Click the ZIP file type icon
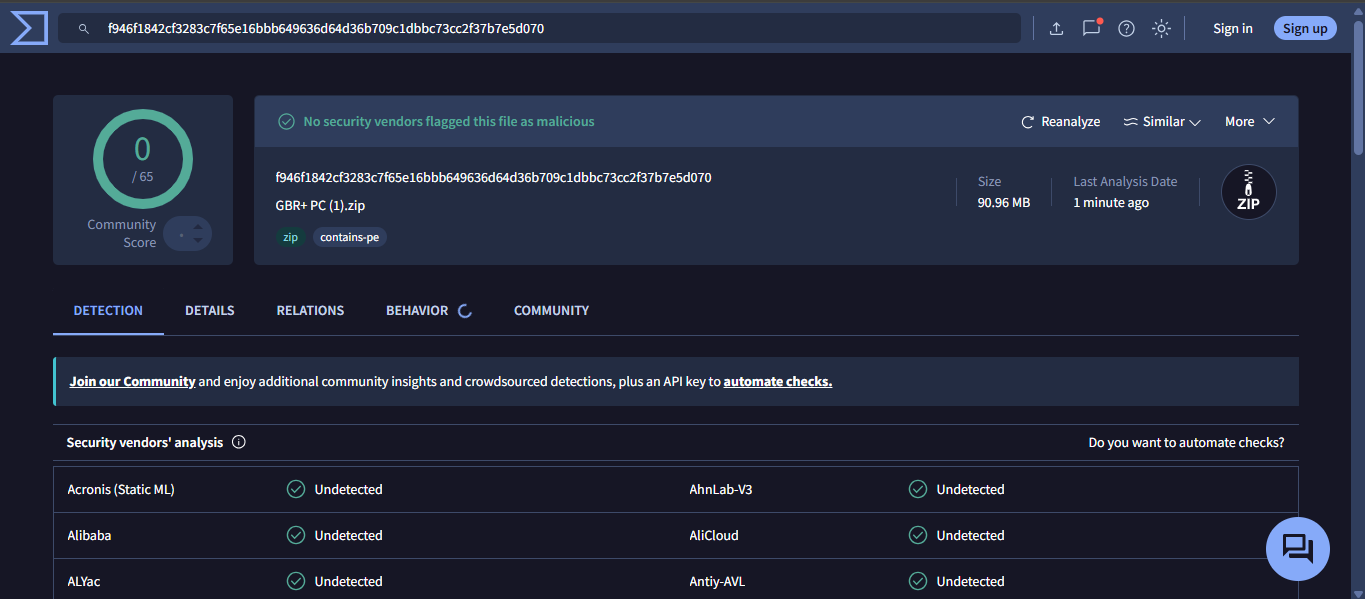Viewport: 1365px width, 599px height. coord(1248,192)
